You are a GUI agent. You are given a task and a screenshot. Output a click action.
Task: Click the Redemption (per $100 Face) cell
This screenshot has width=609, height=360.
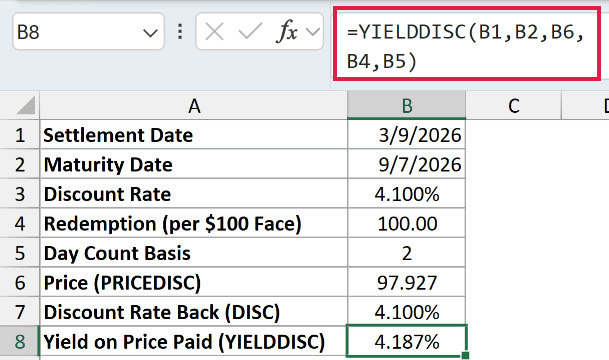tap(194, 224)
